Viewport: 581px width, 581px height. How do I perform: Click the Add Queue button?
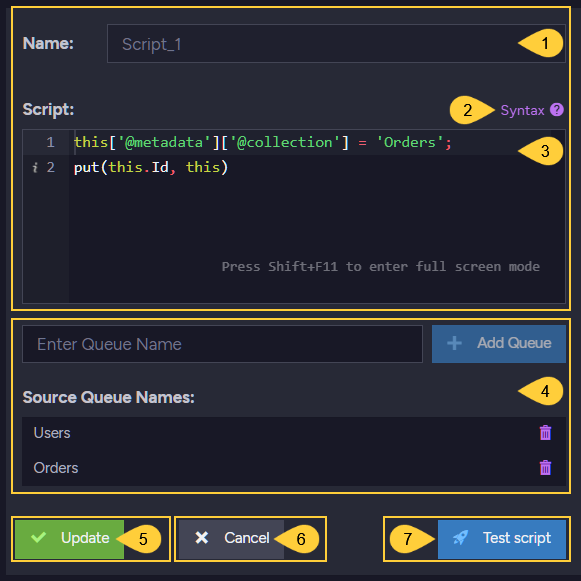coord(499,343)
